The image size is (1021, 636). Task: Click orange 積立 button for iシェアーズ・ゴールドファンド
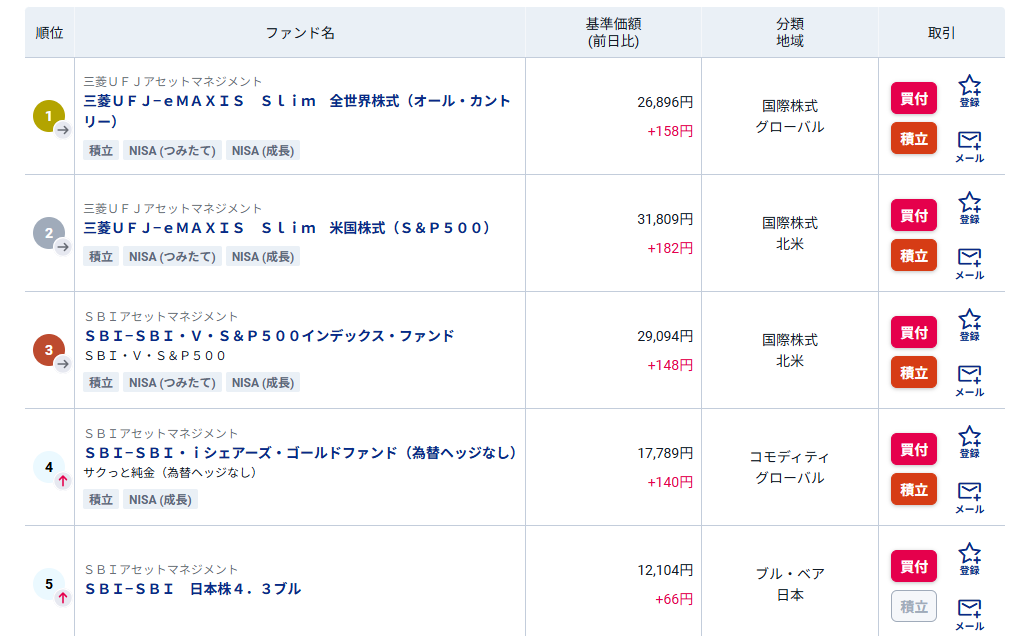pyautogui.click(x=914, y=490)
